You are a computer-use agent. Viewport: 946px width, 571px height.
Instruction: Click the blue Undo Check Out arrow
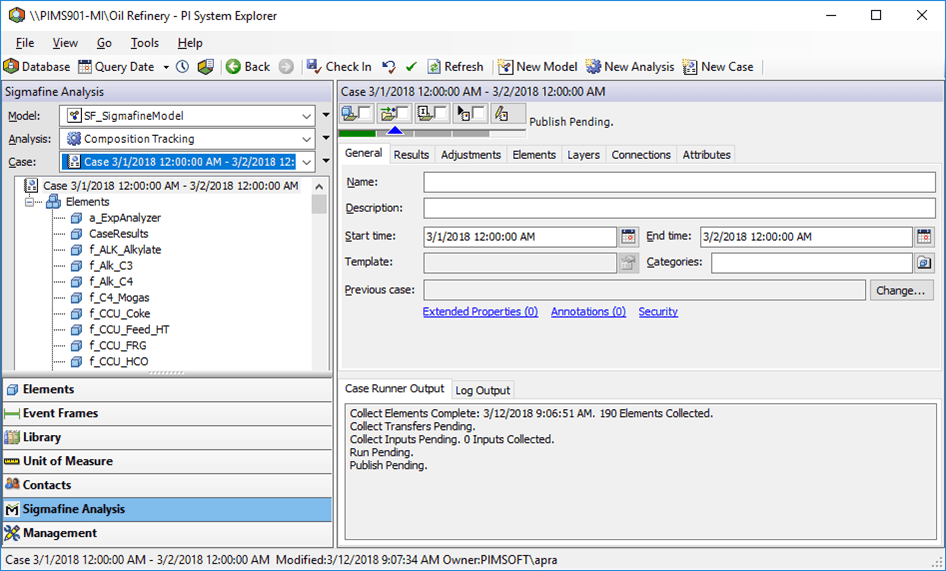point(389,67)
